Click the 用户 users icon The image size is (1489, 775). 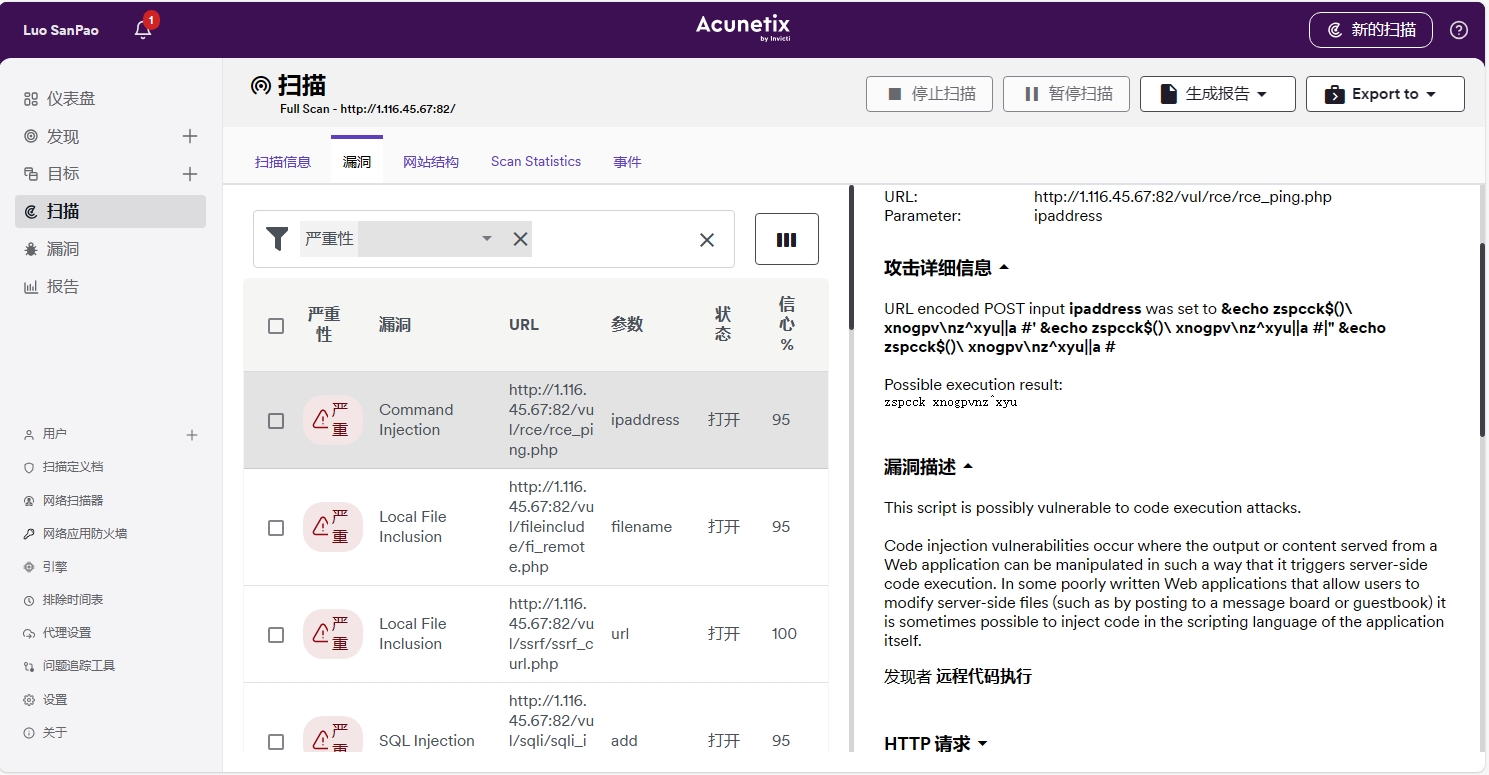pos(29,434)
